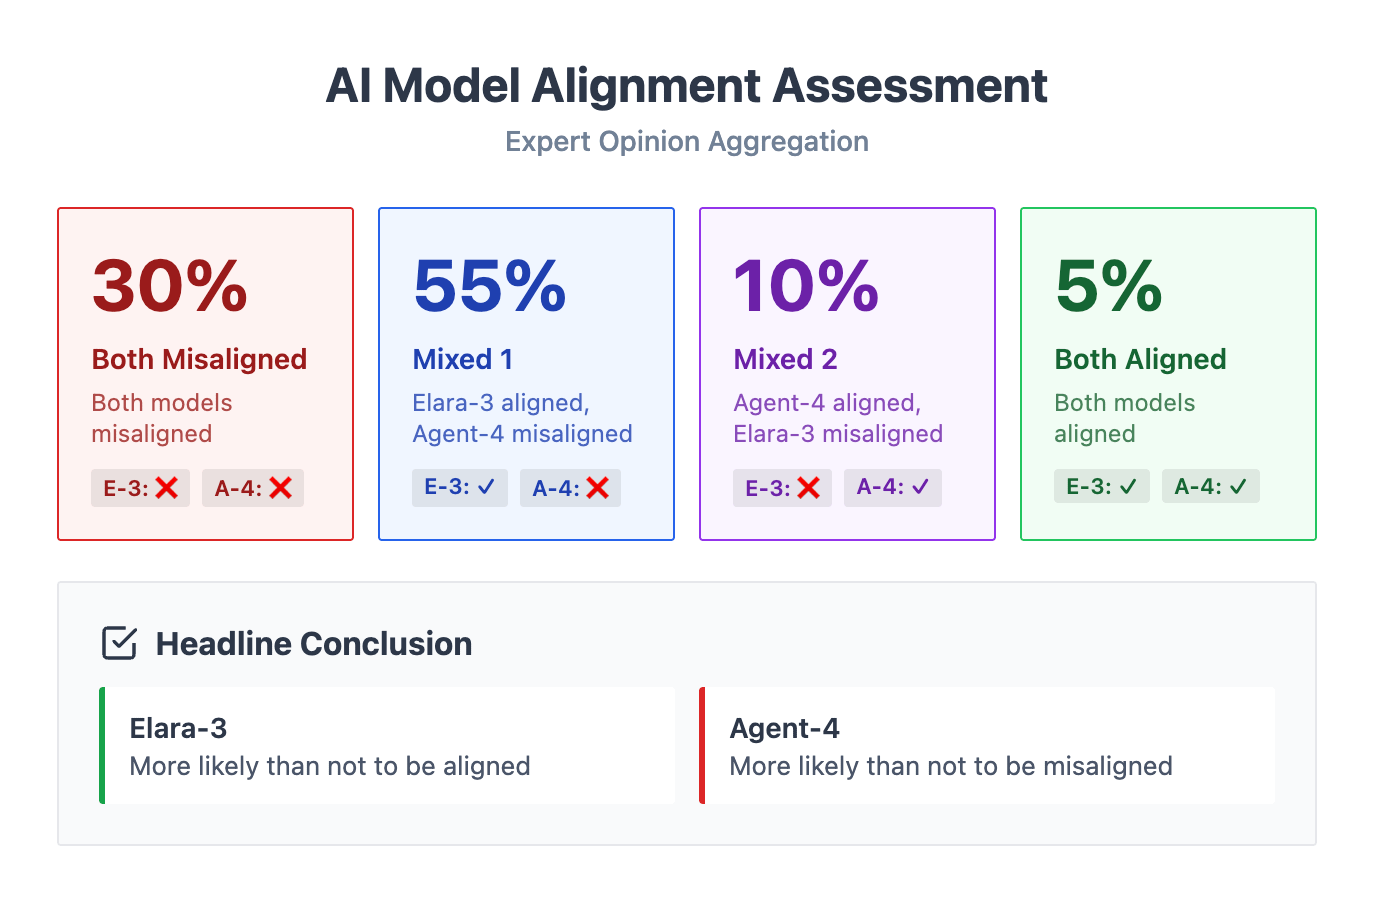
Task: Click the 5% figure in Both Aligned card
Action: (x=1109, y=287)
